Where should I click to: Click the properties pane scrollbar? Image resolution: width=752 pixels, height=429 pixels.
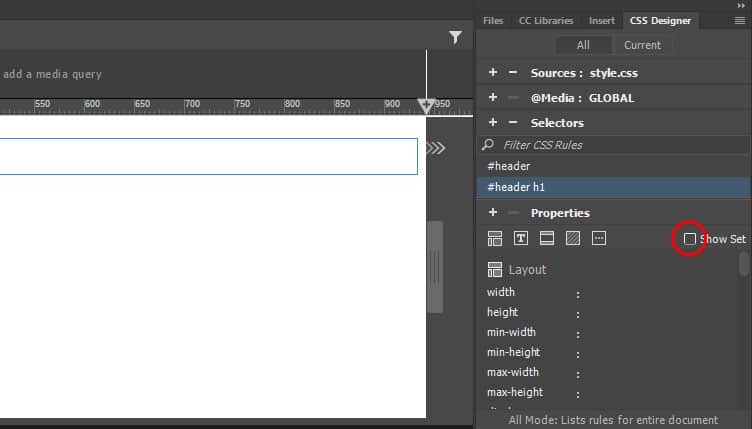(x=744, y=264)
